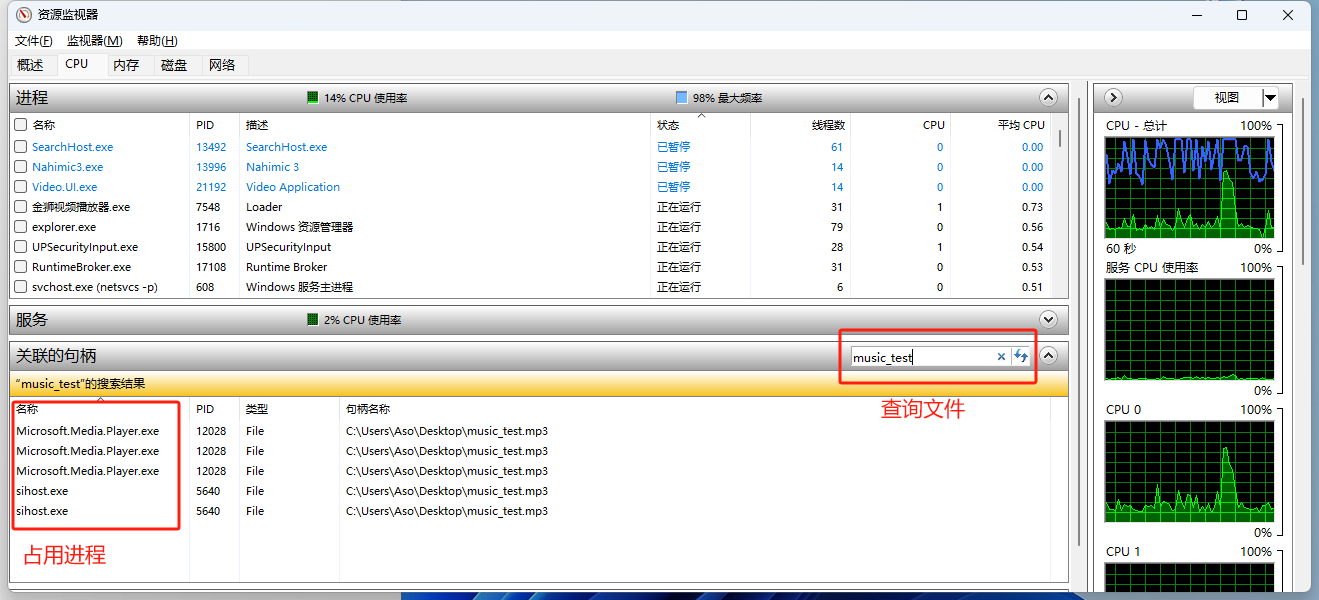
Task: Toggle the select-all checkbox beside 名称 header
Action: (20, 125)
